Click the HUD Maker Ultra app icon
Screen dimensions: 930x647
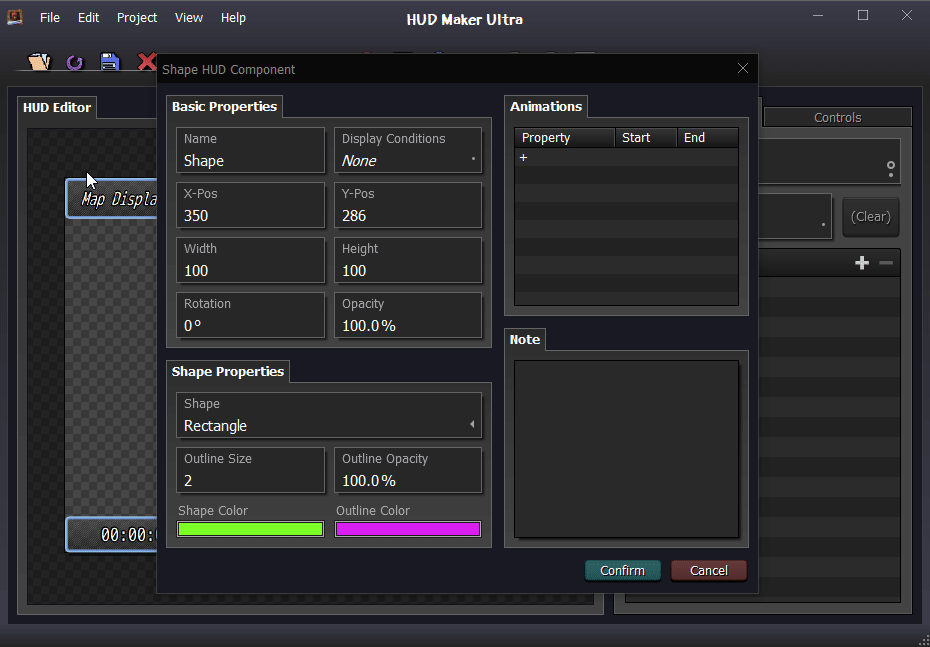[14, 17]
